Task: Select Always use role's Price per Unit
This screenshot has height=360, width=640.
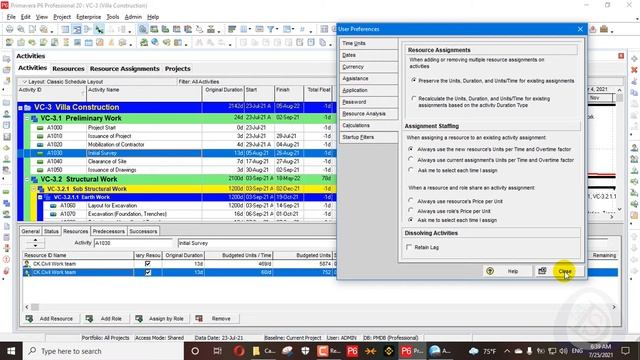Action: click(411, 210)
